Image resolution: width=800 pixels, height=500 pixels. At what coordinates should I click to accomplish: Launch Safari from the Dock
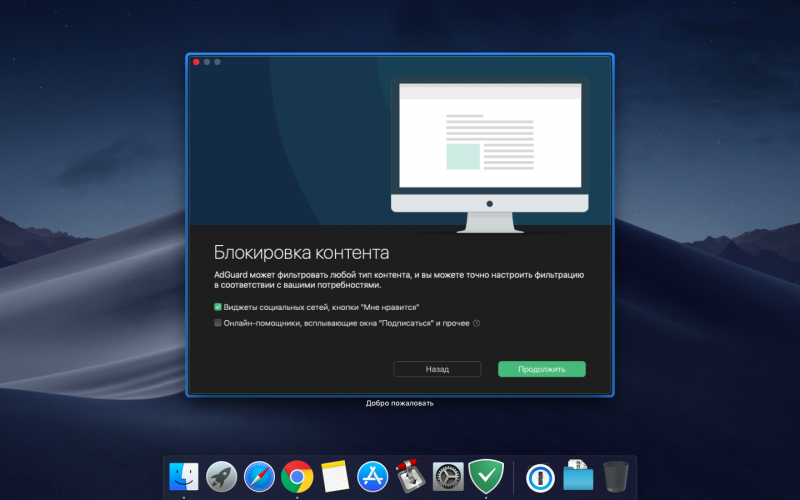click(x=259, y=477)
